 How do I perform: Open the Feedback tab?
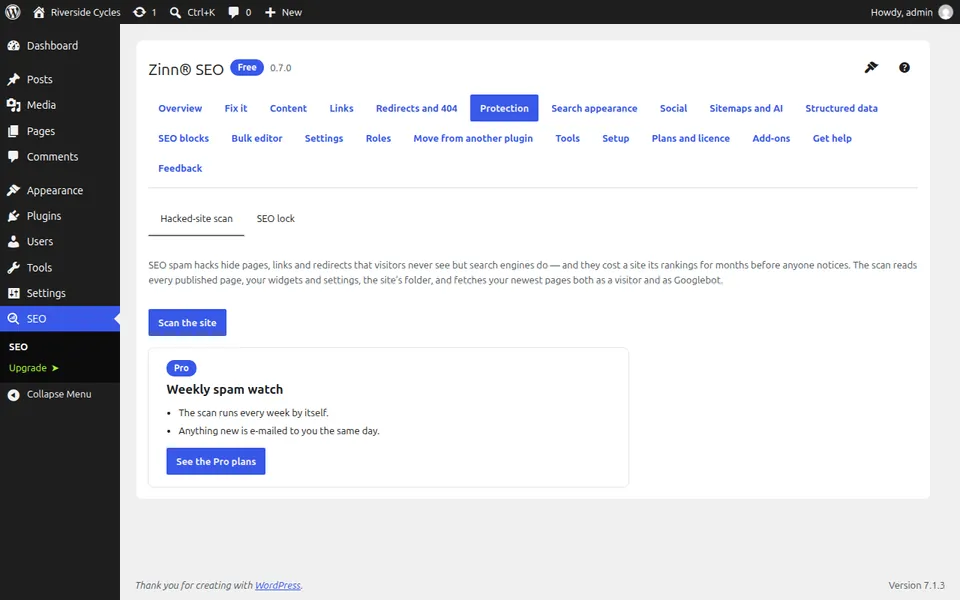[x=180, y=168]
